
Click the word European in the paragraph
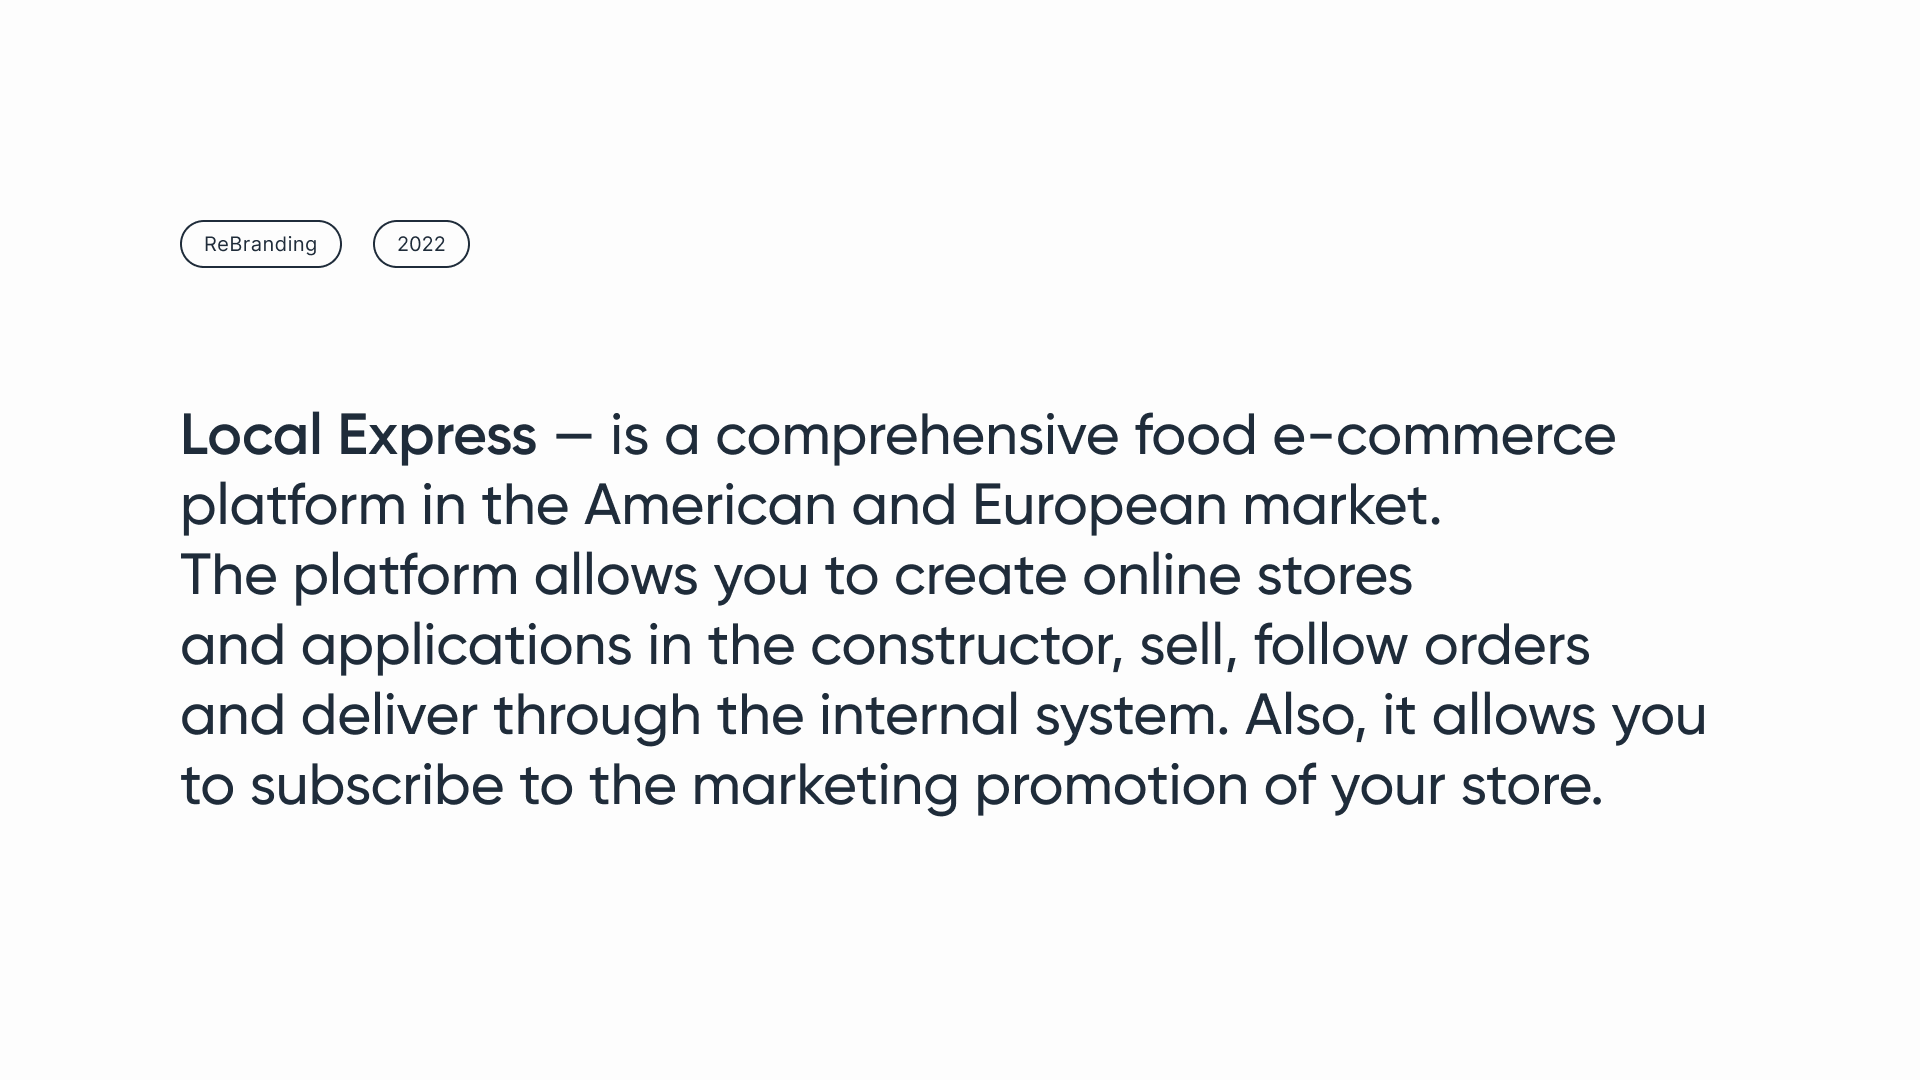click(1099, 507)
